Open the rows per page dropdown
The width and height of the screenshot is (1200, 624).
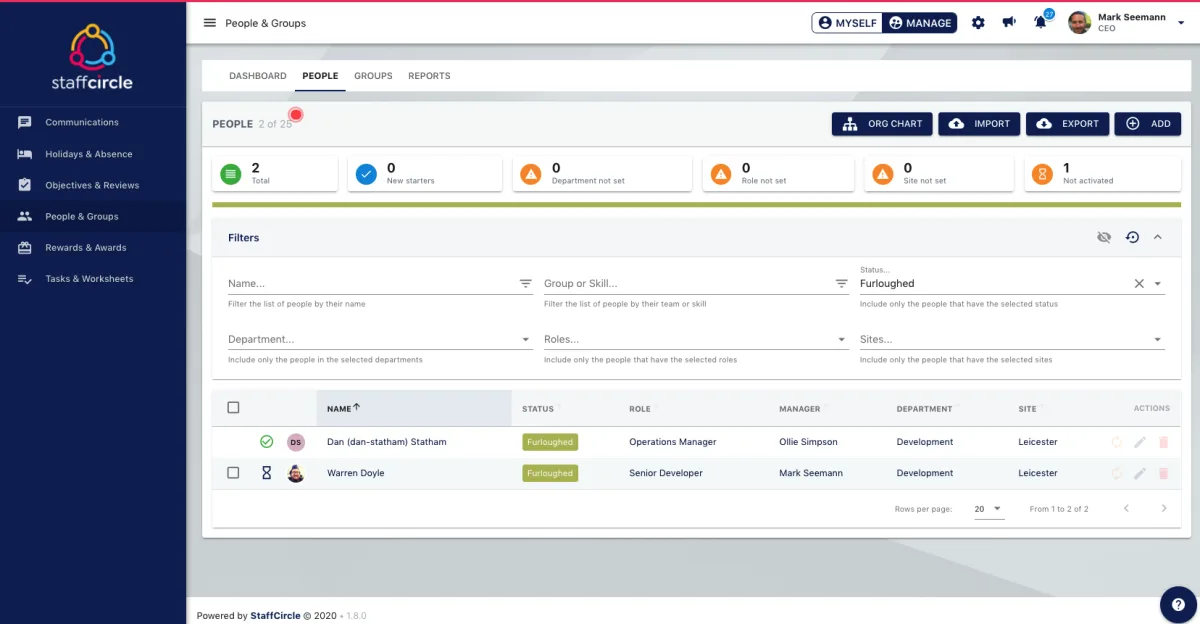988,509
